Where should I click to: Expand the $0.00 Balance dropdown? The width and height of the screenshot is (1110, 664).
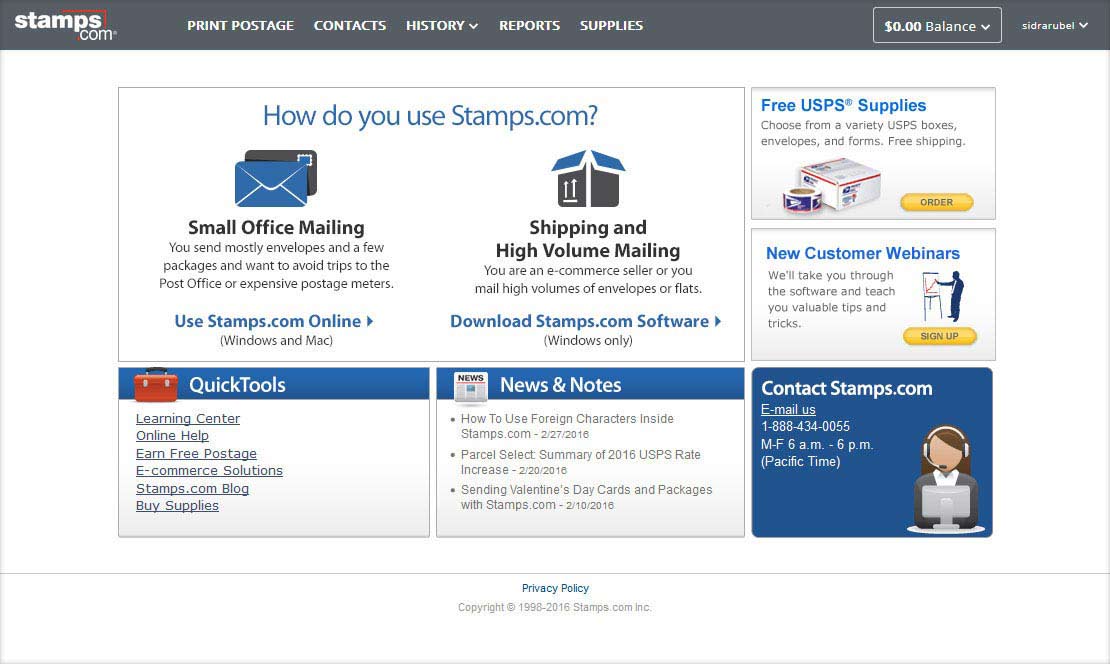(937, 25)
